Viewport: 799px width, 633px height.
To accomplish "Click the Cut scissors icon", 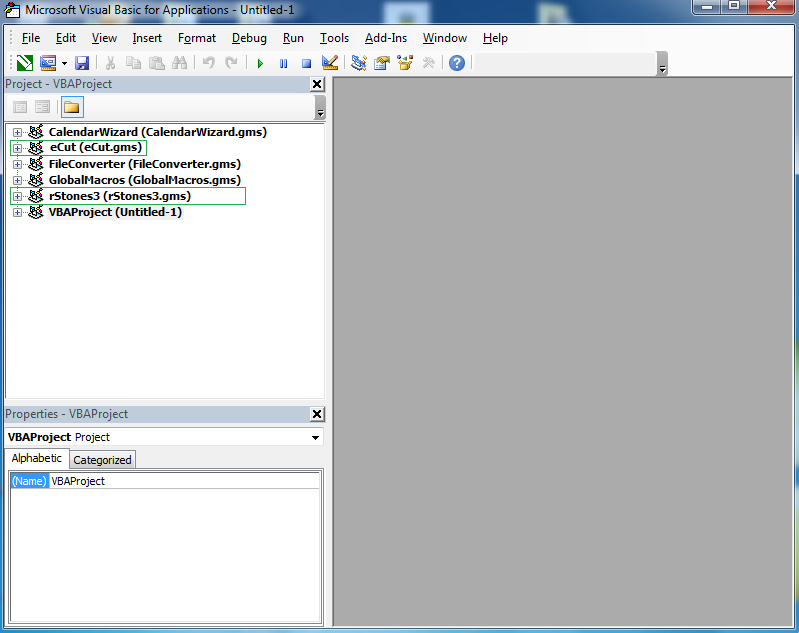I will (110, 63).
